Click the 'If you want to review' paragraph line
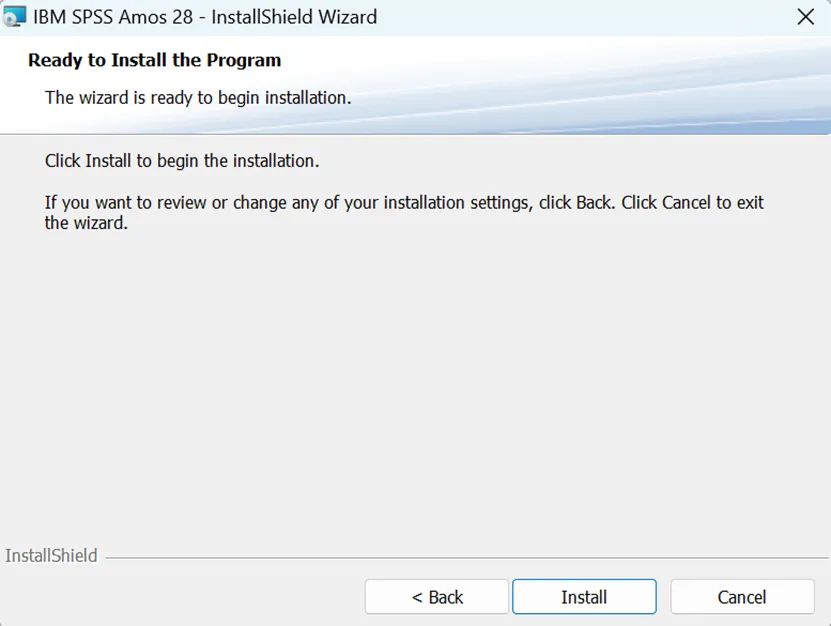 tap(404, 202)
